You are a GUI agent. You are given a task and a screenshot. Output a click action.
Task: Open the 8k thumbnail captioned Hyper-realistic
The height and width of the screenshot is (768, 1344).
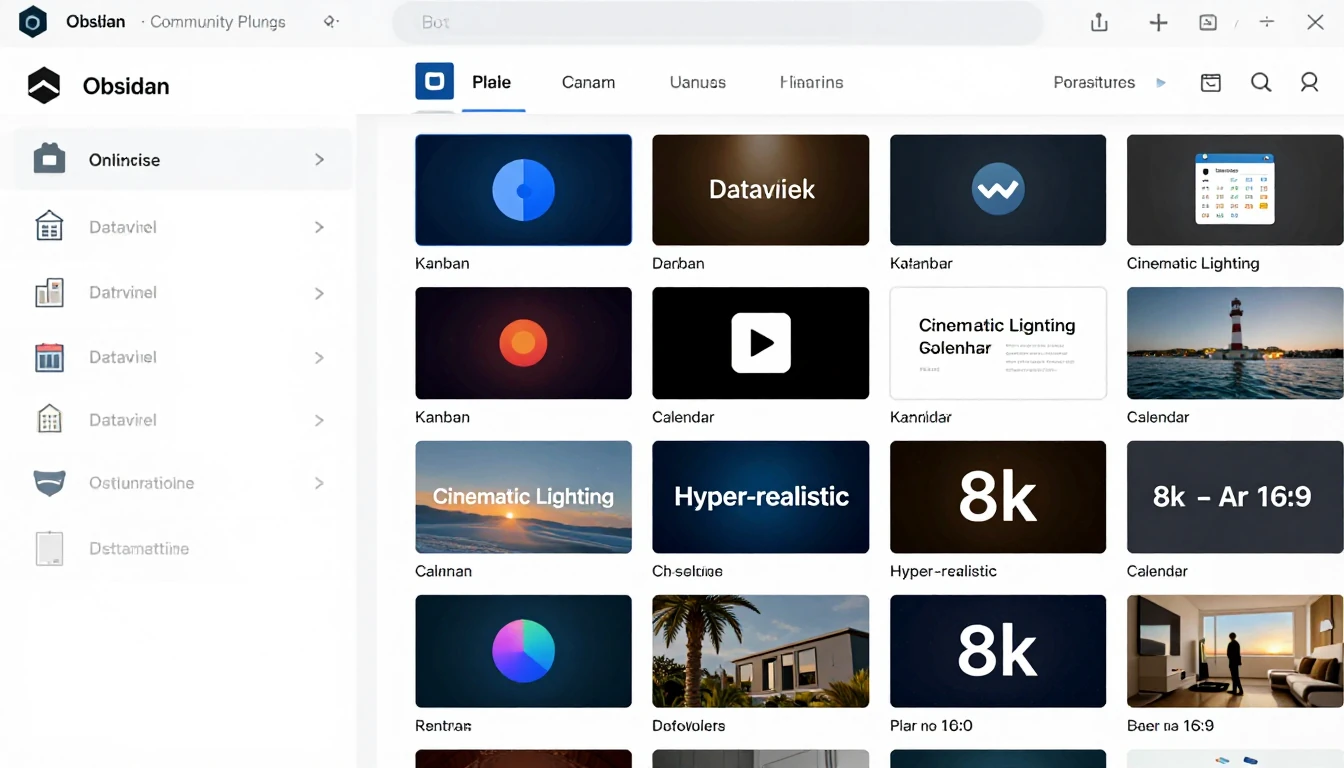[x=998, y=497]
